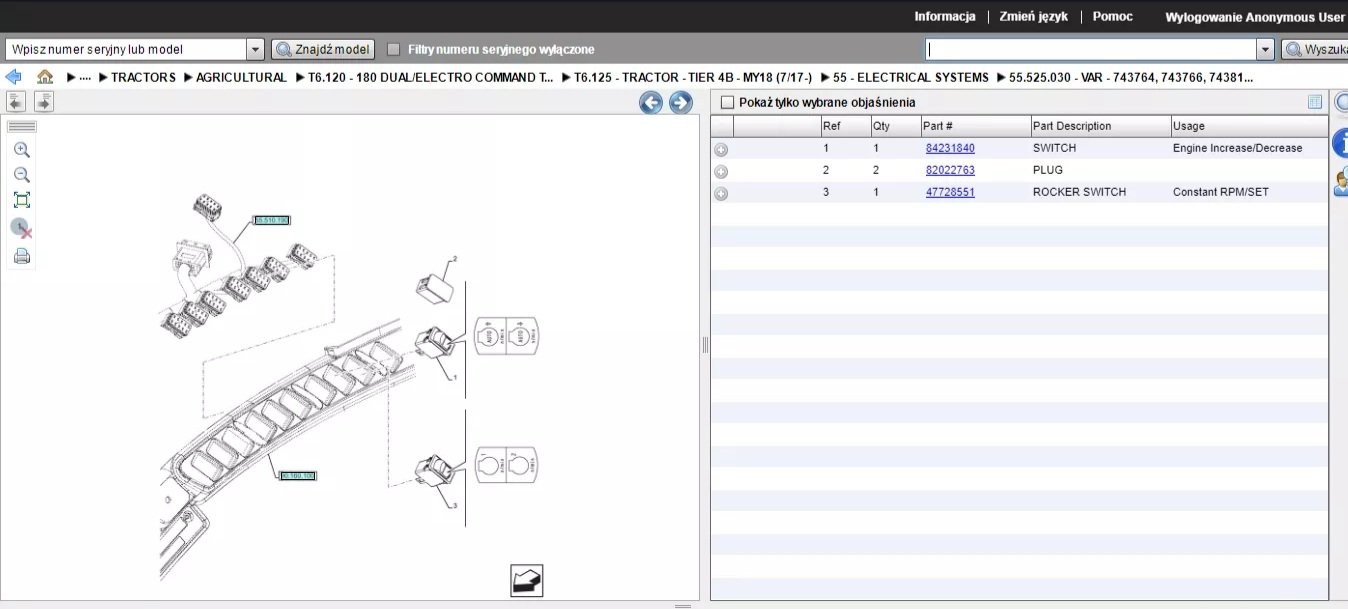Toggle the serial number filter checkbox
The width and height of the screenshot is (1348, 609).
point(394,49)
